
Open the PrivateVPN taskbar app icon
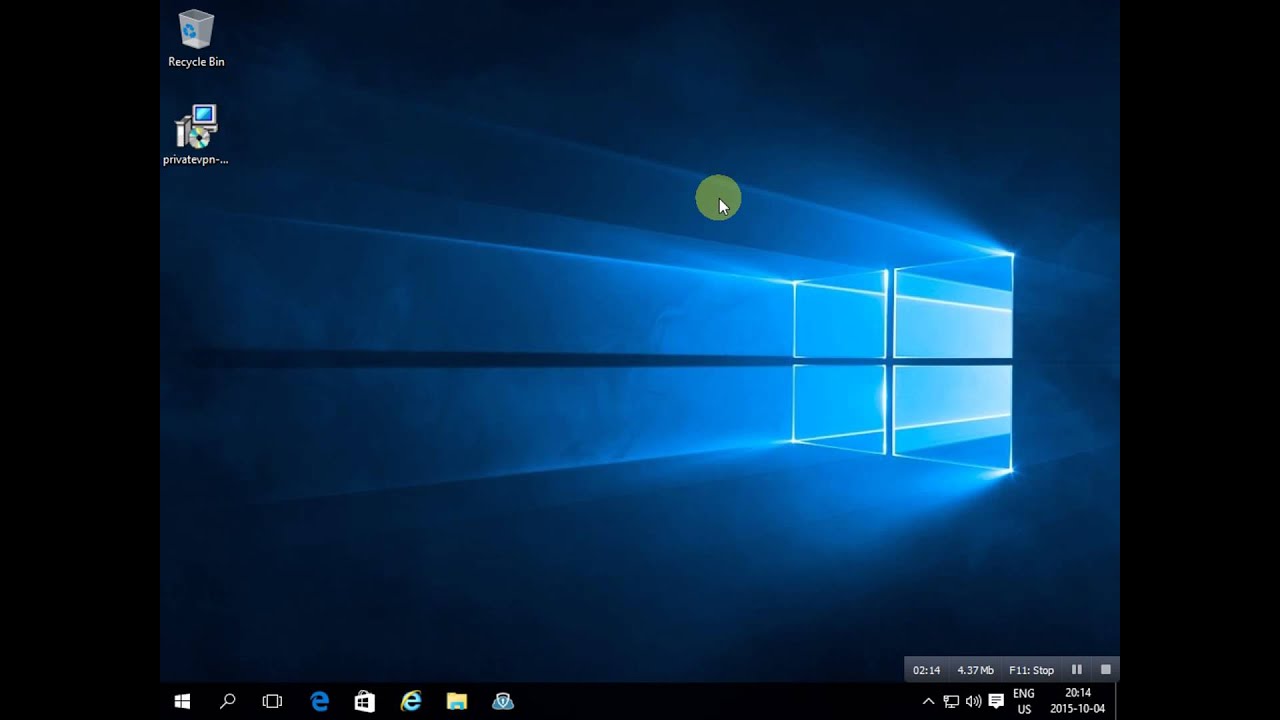tap(503, 702)
